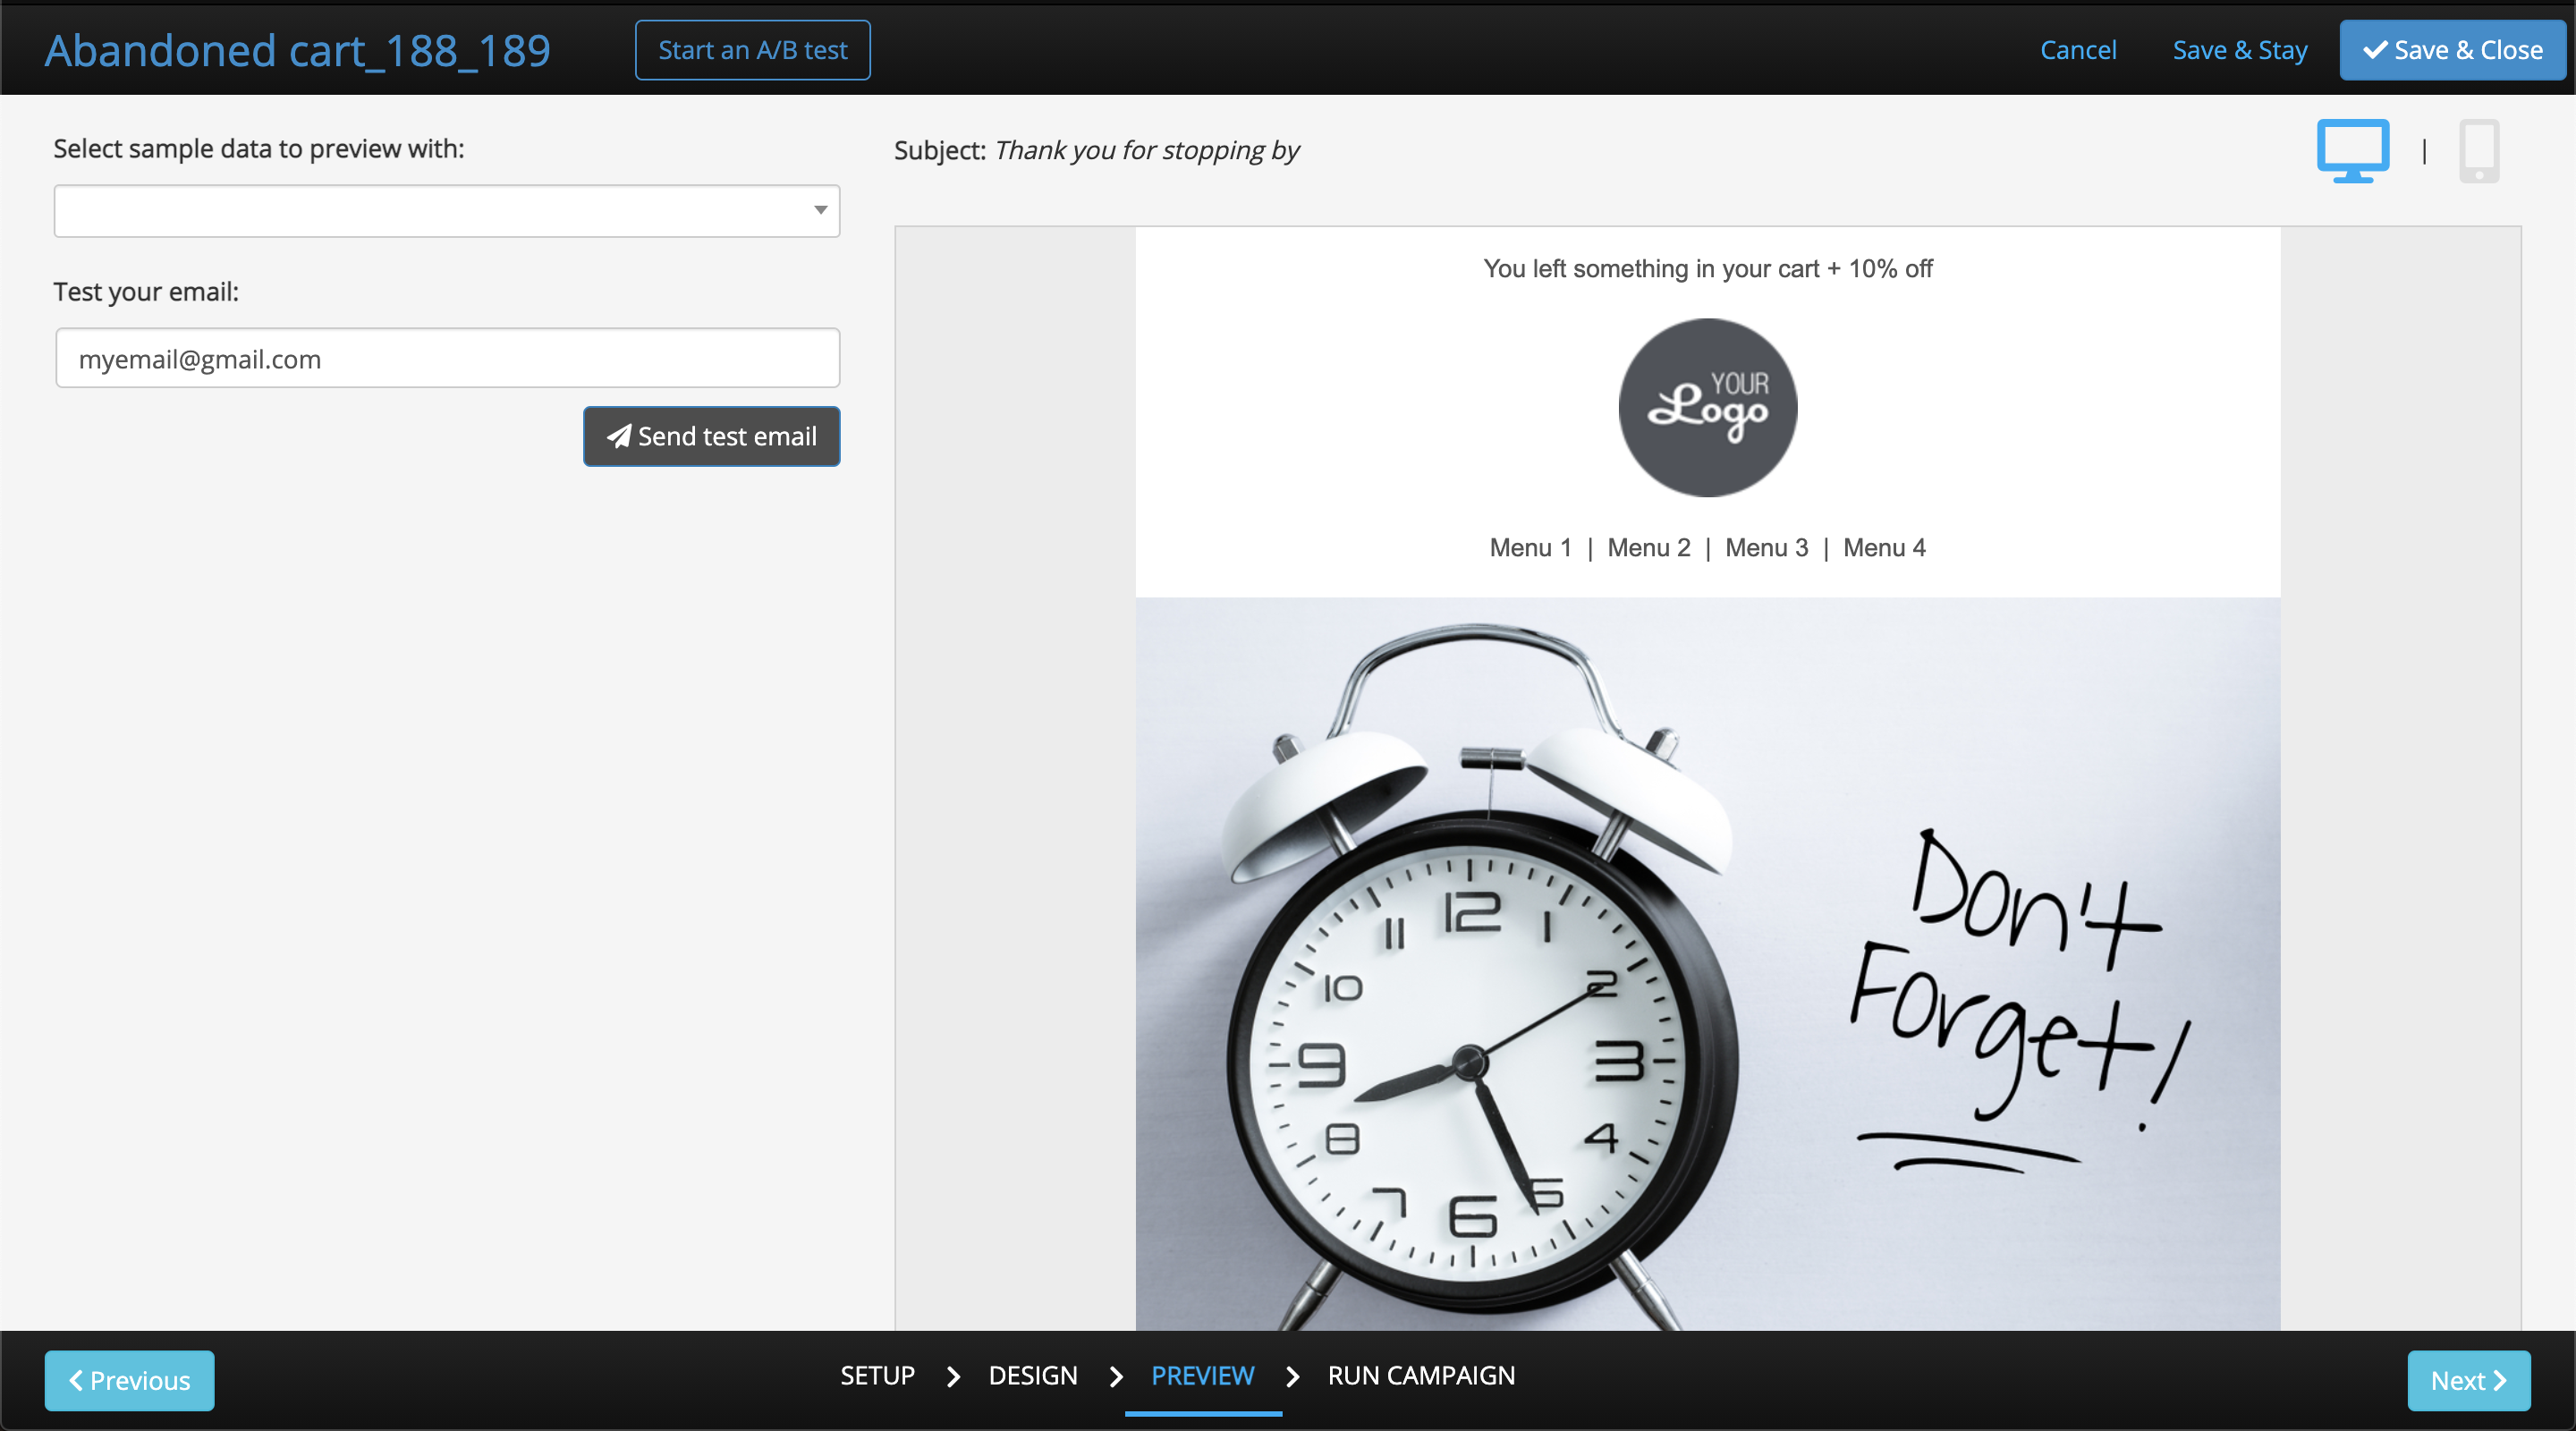Screen dimensions: 2576x1431
Task: Open the RUN CAMPAIGN step
Action: tap(1421, 1375)
